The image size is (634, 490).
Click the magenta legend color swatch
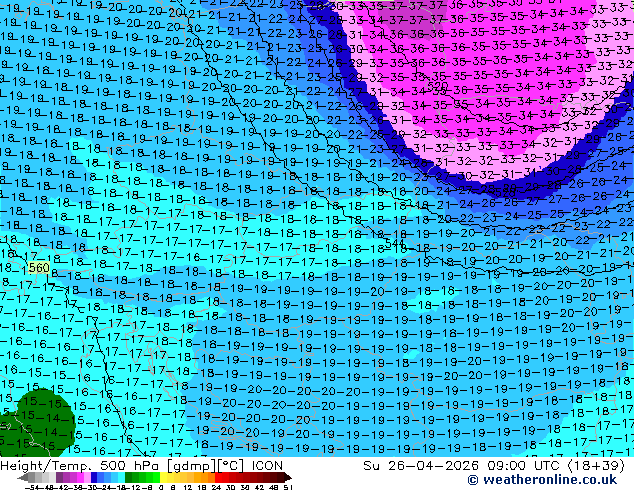pyautogui.click(x=80, y=477)
